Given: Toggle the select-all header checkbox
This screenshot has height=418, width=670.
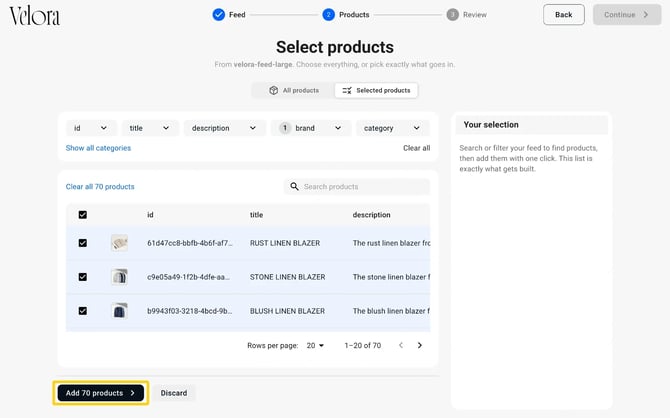Looking at the screenshot, I should pos(83,215).
